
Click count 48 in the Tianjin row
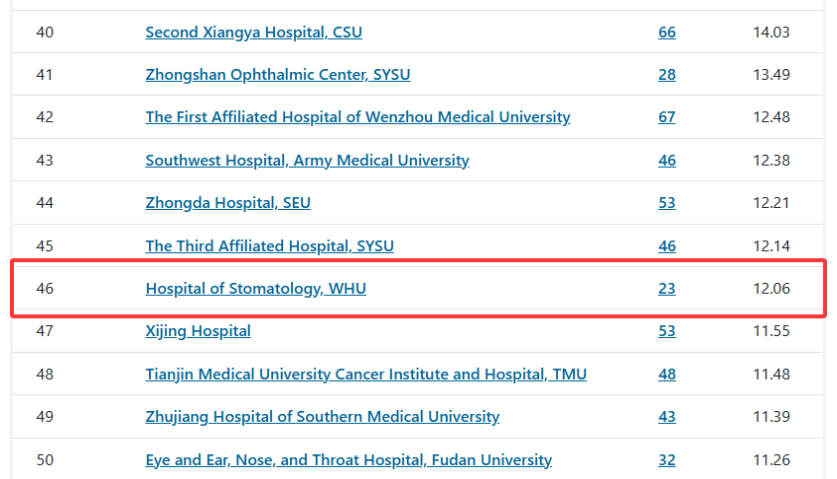(667, 374)
